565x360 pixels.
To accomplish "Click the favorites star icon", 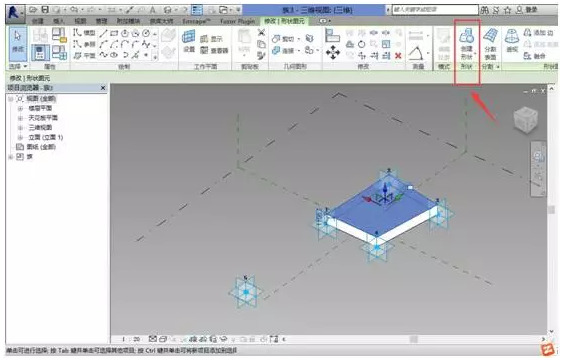I will pyautogui.click(x=508, y=10).
